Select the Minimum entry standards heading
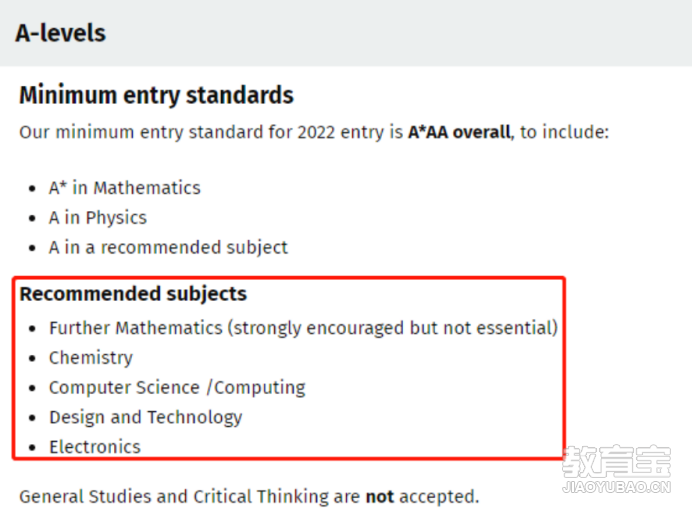Viewport: 692px width, 516px height. coord(156,95)
